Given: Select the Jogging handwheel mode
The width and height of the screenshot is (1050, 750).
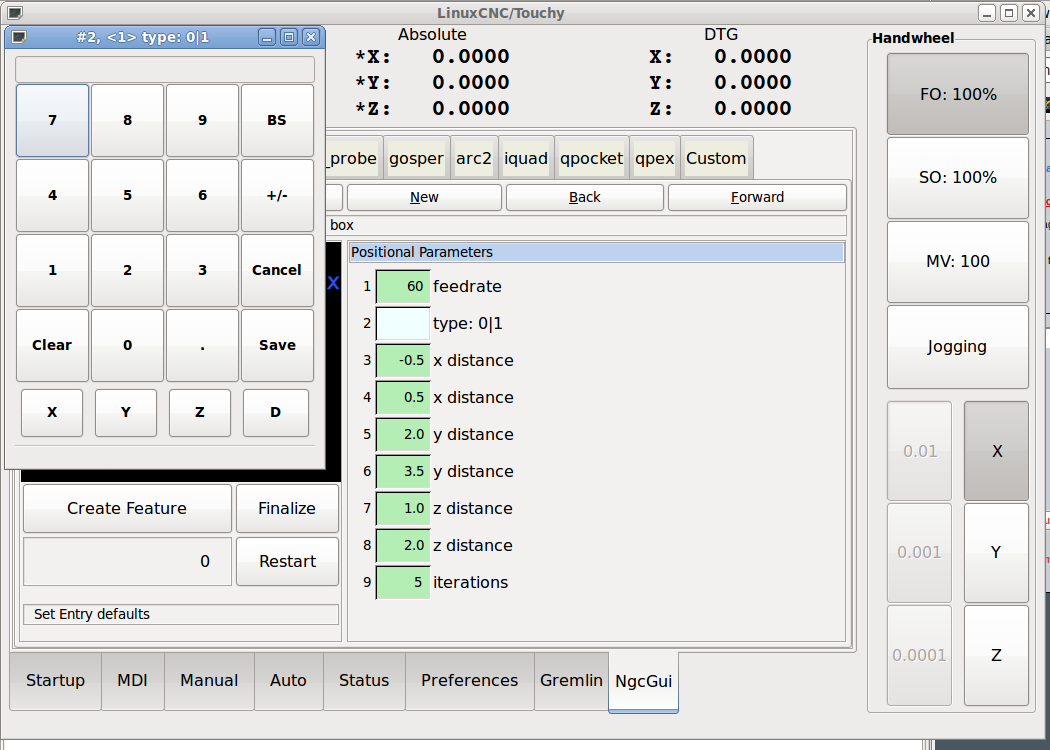Looking at the screenshot, I should [x=958, y=347].
